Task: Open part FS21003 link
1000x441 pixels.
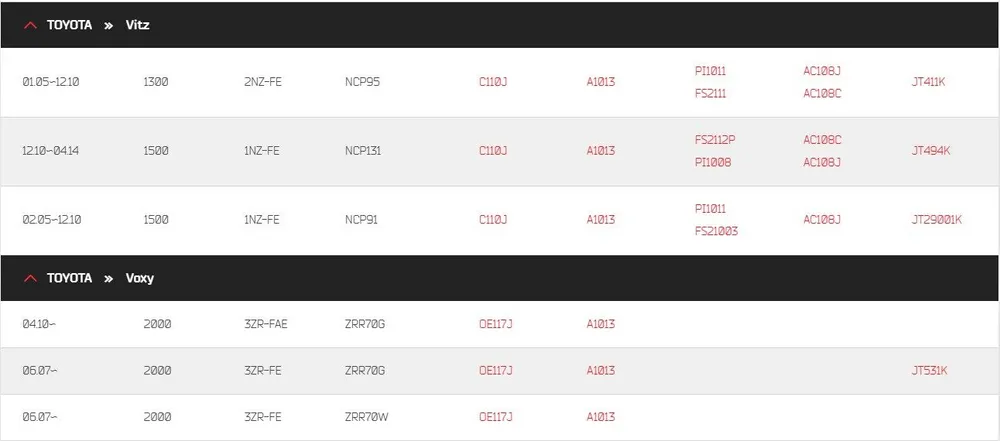Action: coord(716,231)
